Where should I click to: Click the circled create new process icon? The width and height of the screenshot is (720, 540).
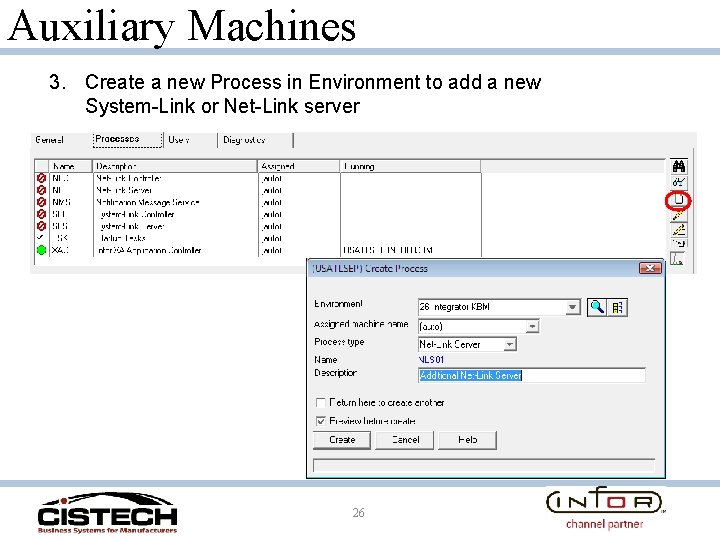(x=679, y=200)
